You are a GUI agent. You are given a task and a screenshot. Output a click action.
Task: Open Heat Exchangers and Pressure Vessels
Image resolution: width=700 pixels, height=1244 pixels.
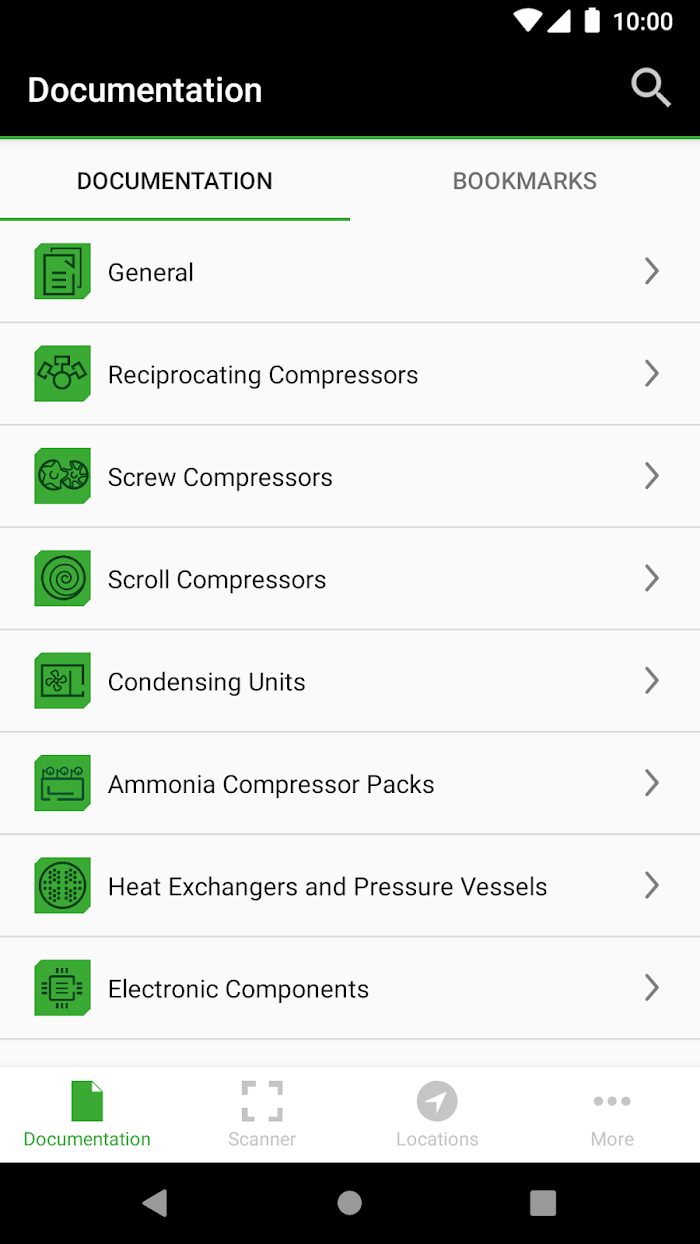pyautogui.click(x=350, y=886)
